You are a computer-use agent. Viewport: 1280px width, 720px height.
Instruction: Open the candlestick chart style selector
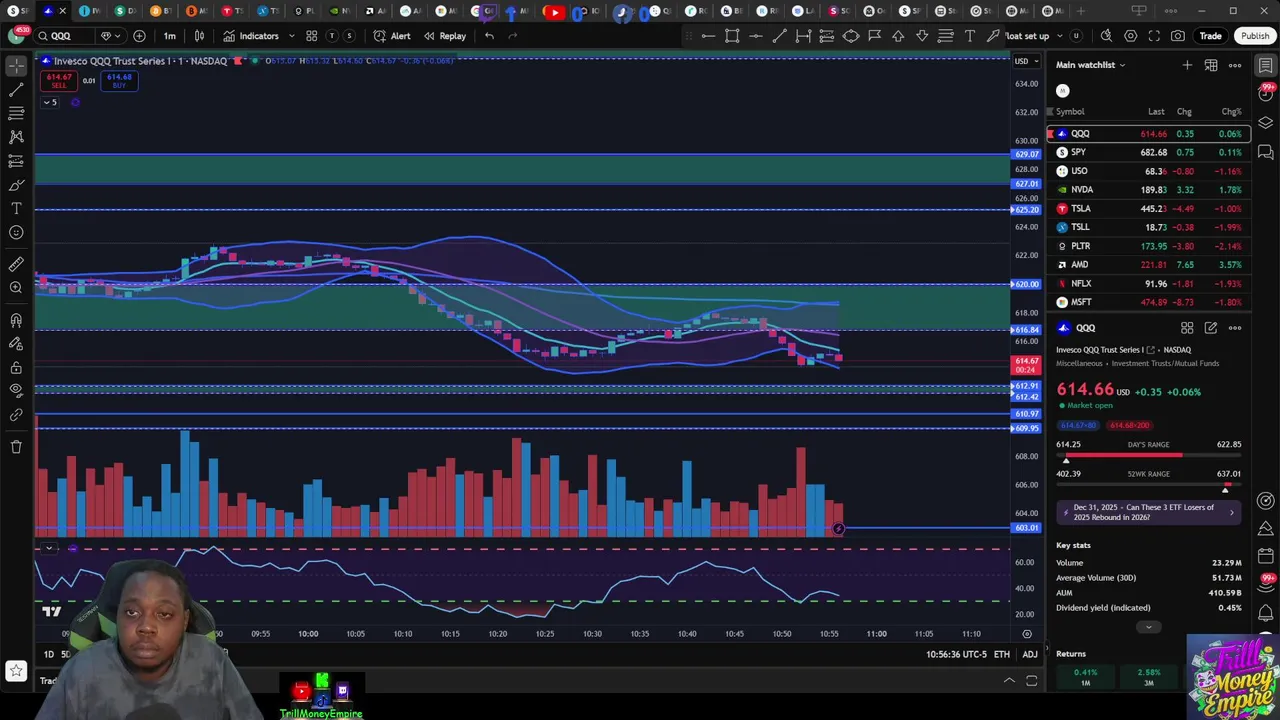pos(200,36)
